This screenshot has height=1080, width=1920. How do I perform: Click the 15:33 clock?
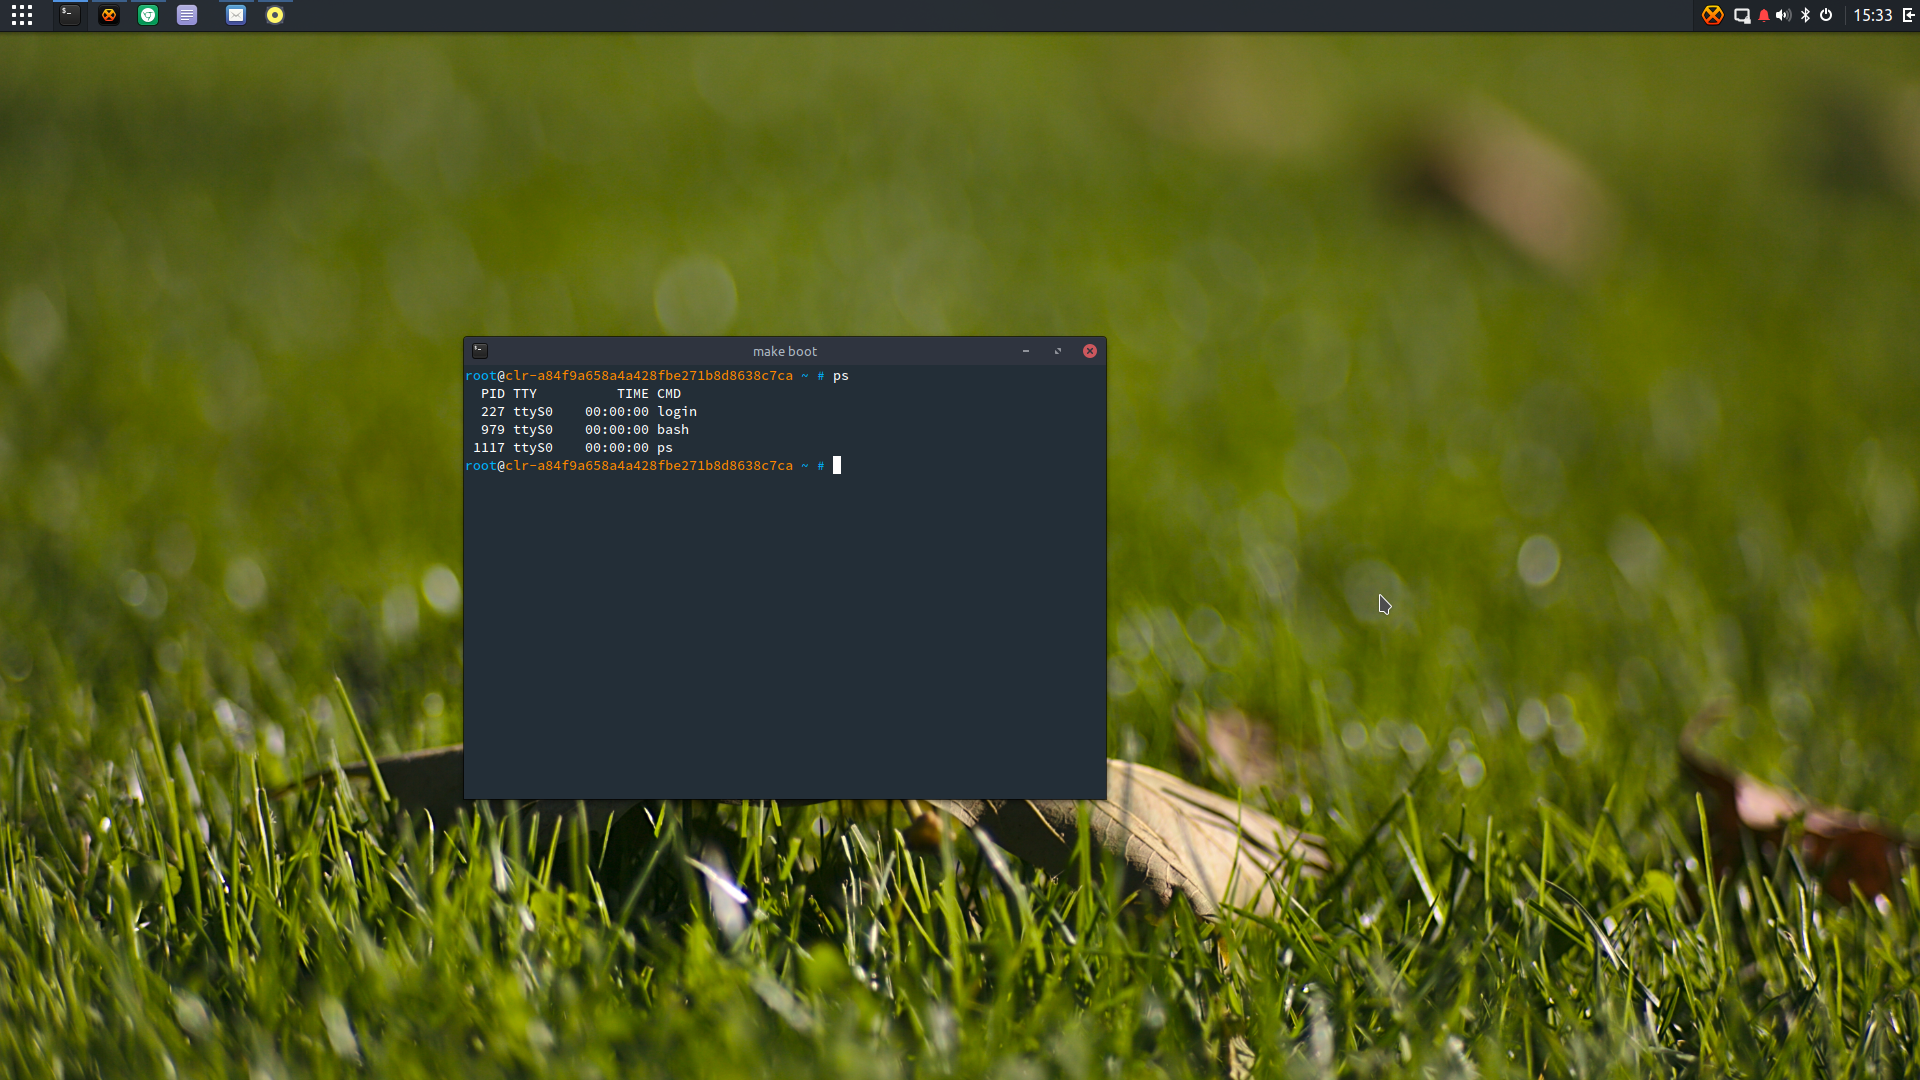[1873, 15]
